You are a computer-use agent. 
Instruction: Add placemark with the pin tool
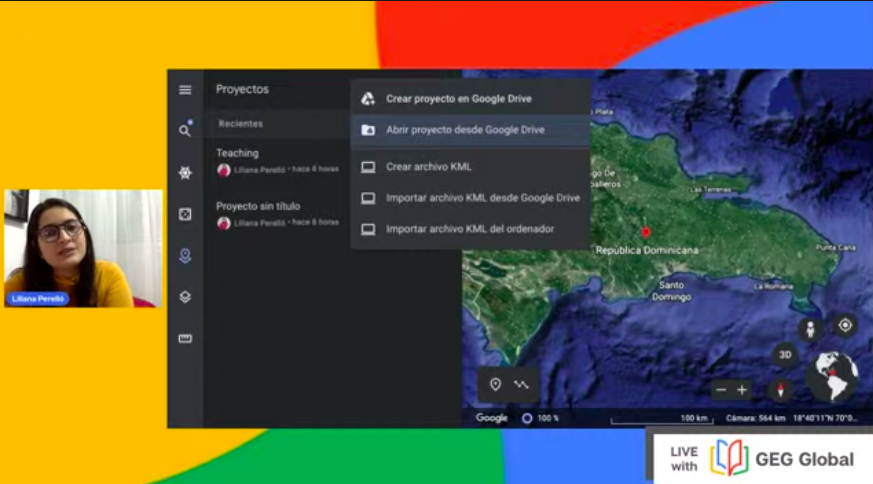[x=495, y=384]
